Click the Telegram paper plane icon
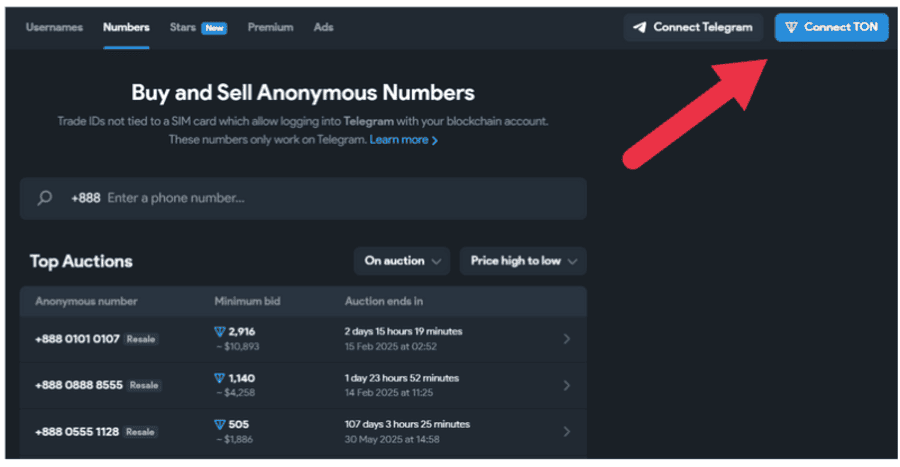This screenshot has width=900, height=467. pyautogui.click(x=639, y=27)
